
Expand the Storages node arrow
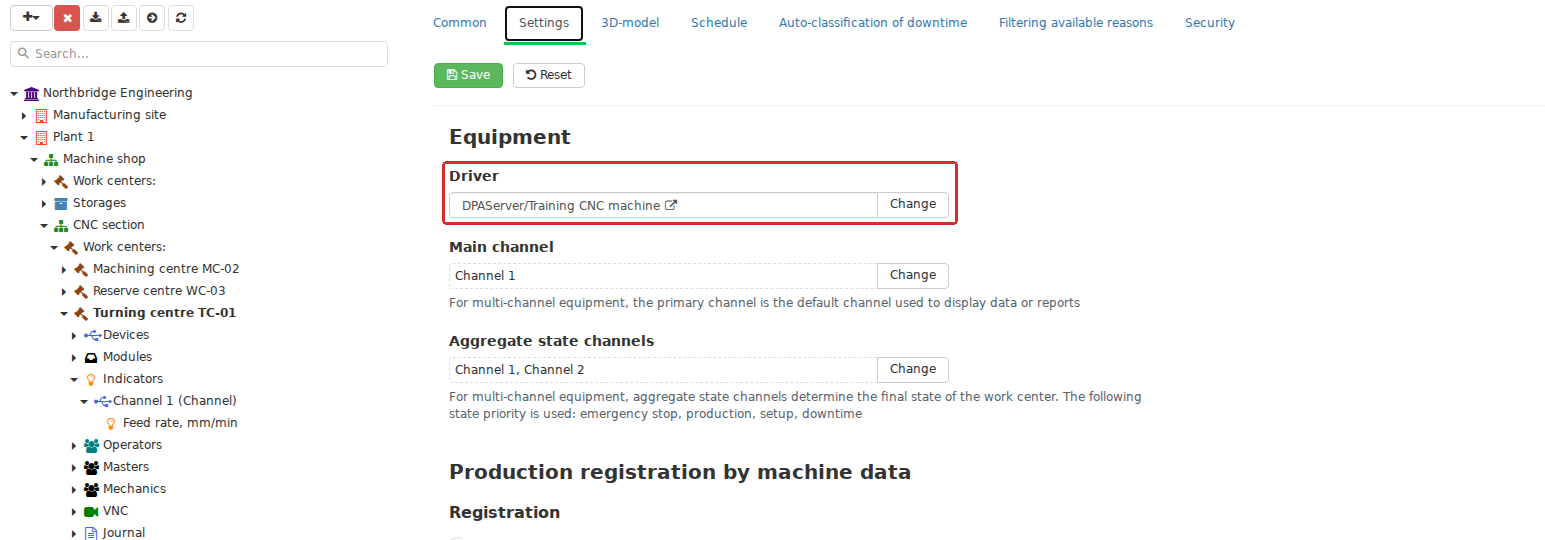click(x=44, y=203)
